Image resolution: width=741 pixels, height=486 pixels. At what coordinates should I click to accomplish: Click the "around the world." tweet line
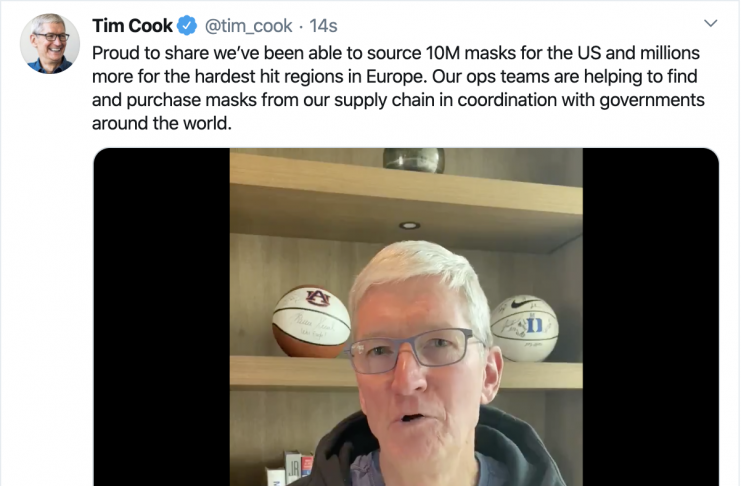coord(162,123)
